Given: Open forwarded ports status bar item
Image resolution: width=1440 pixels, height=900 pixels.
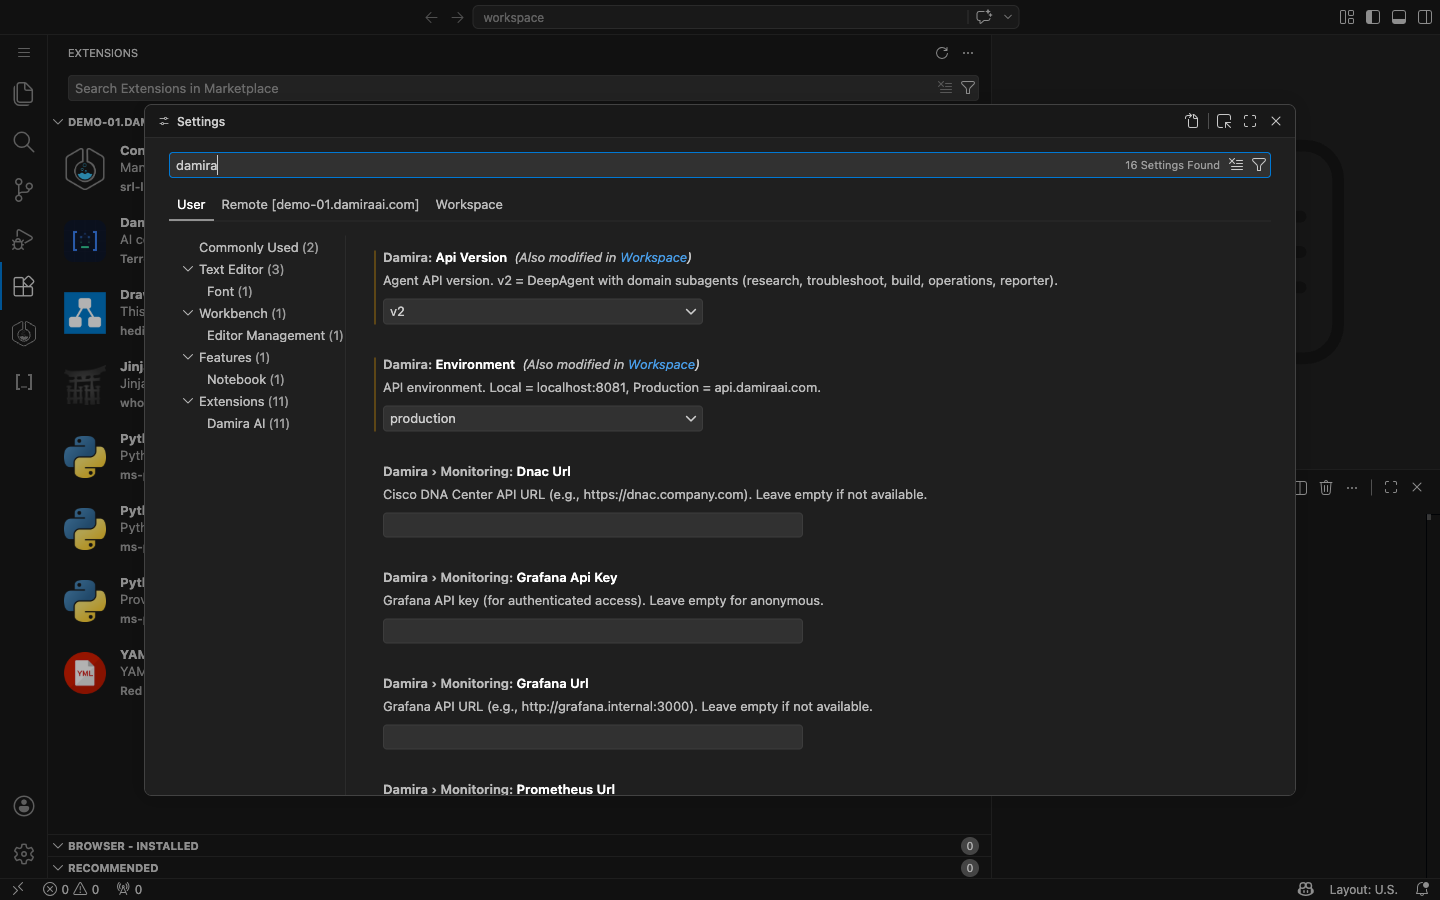Looking at the screenshot, I should [x=129, y=889].
